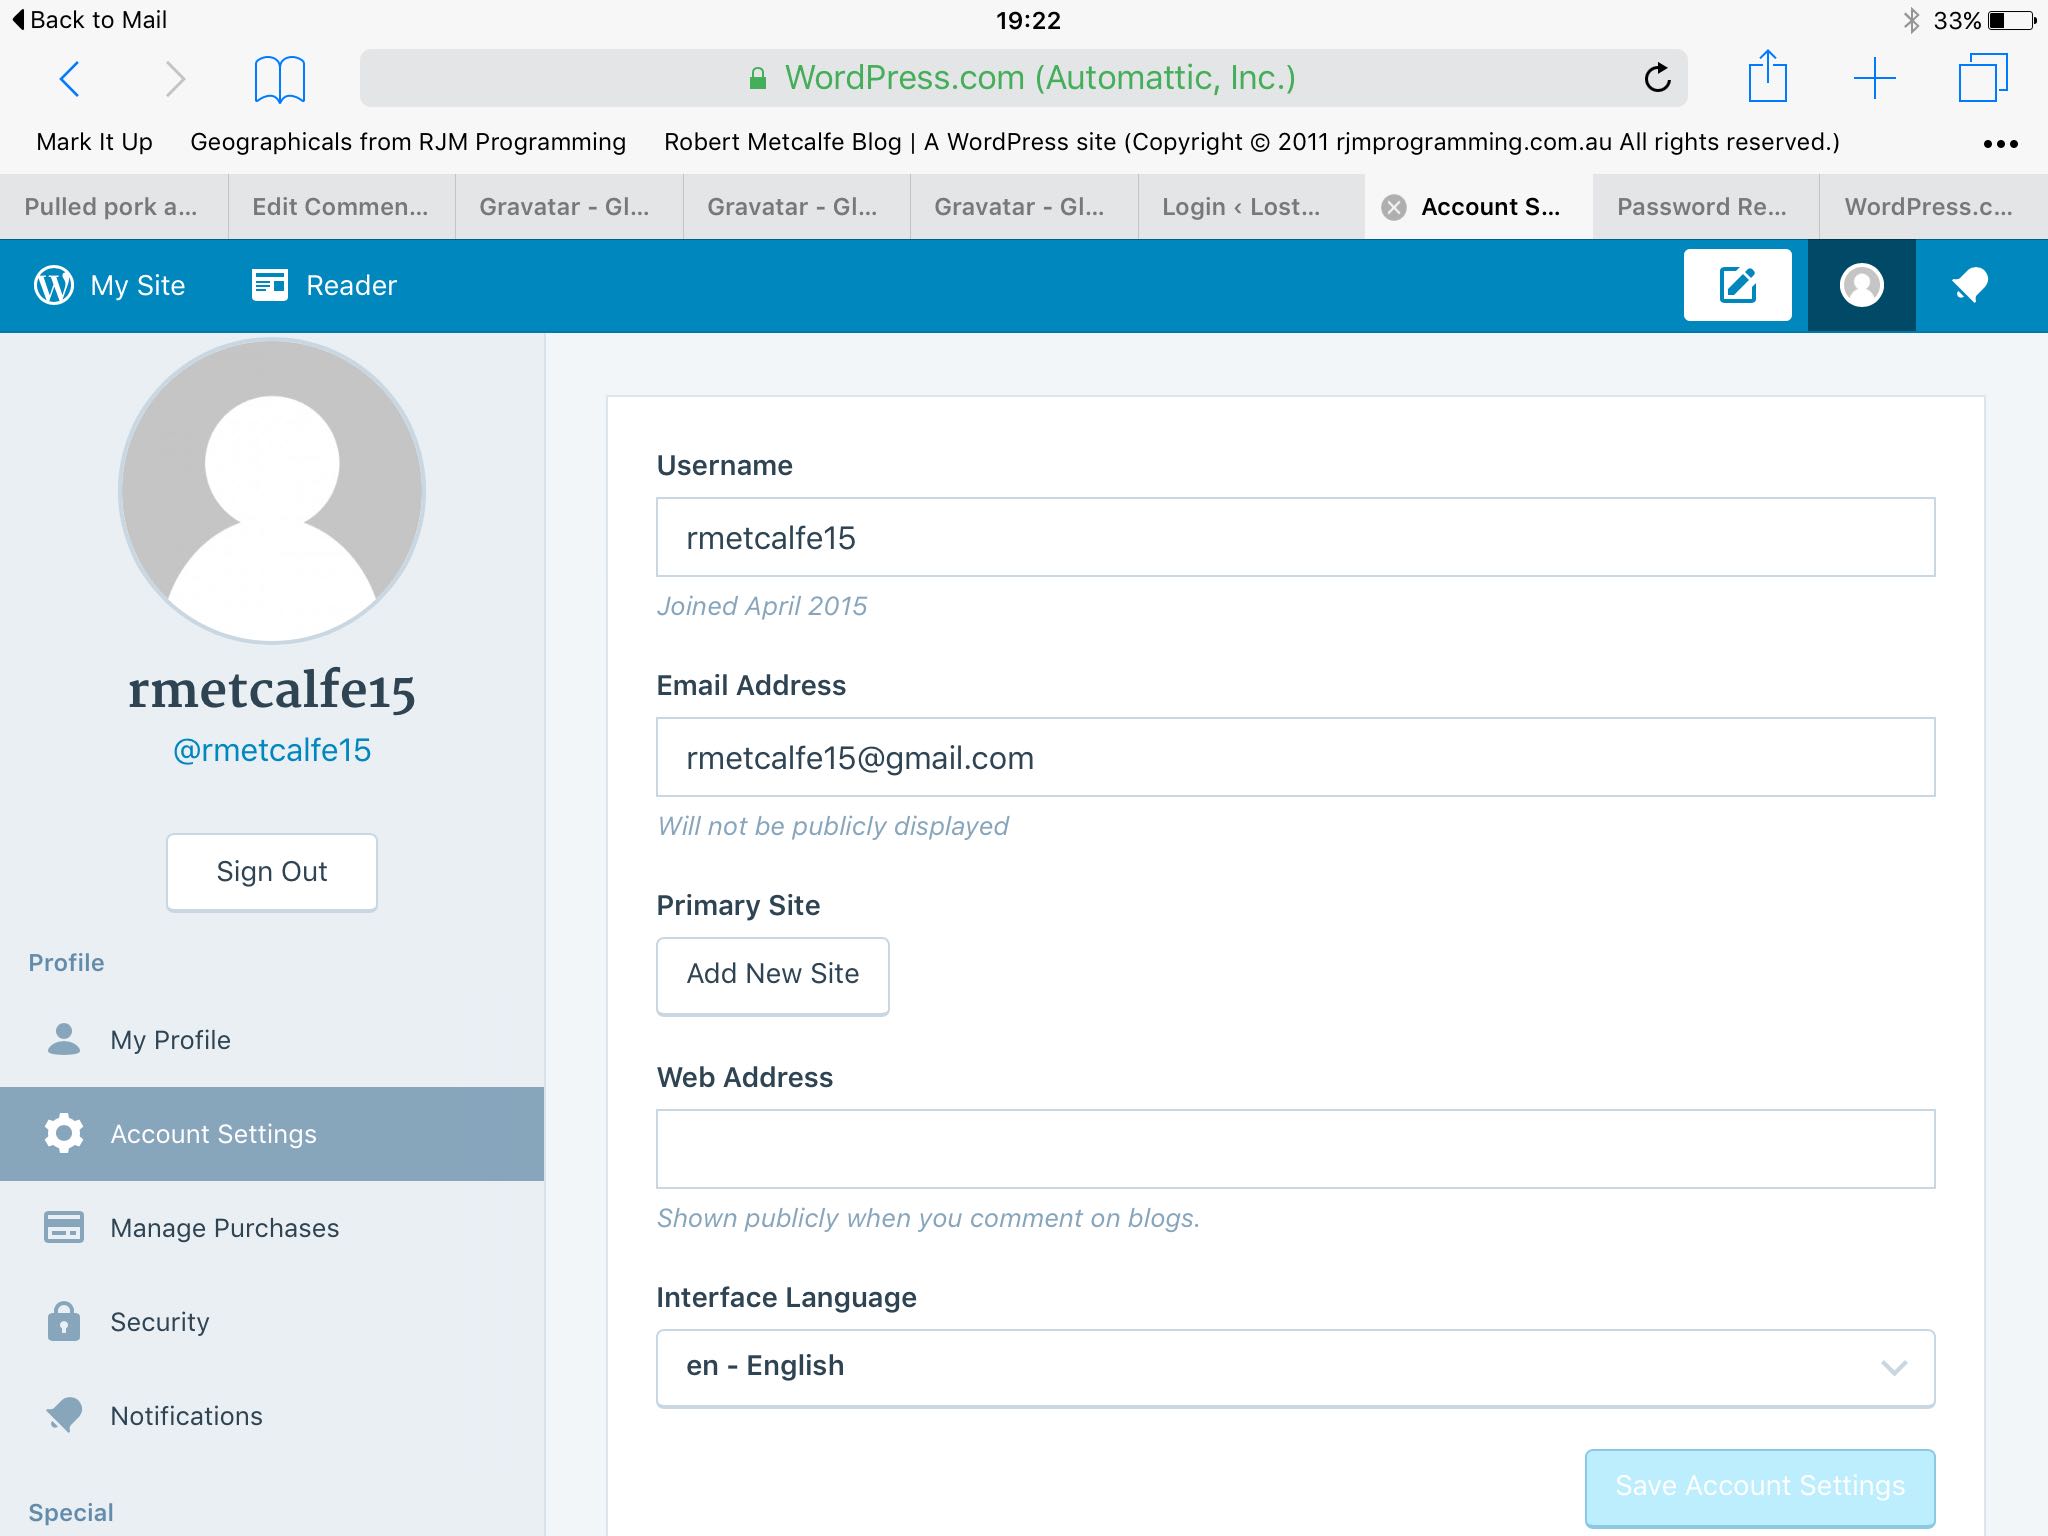The height and width of the screenshot is (1536, 2048).
Task: Click My Site in the masterbar
Action: click(x=137, y=286)
